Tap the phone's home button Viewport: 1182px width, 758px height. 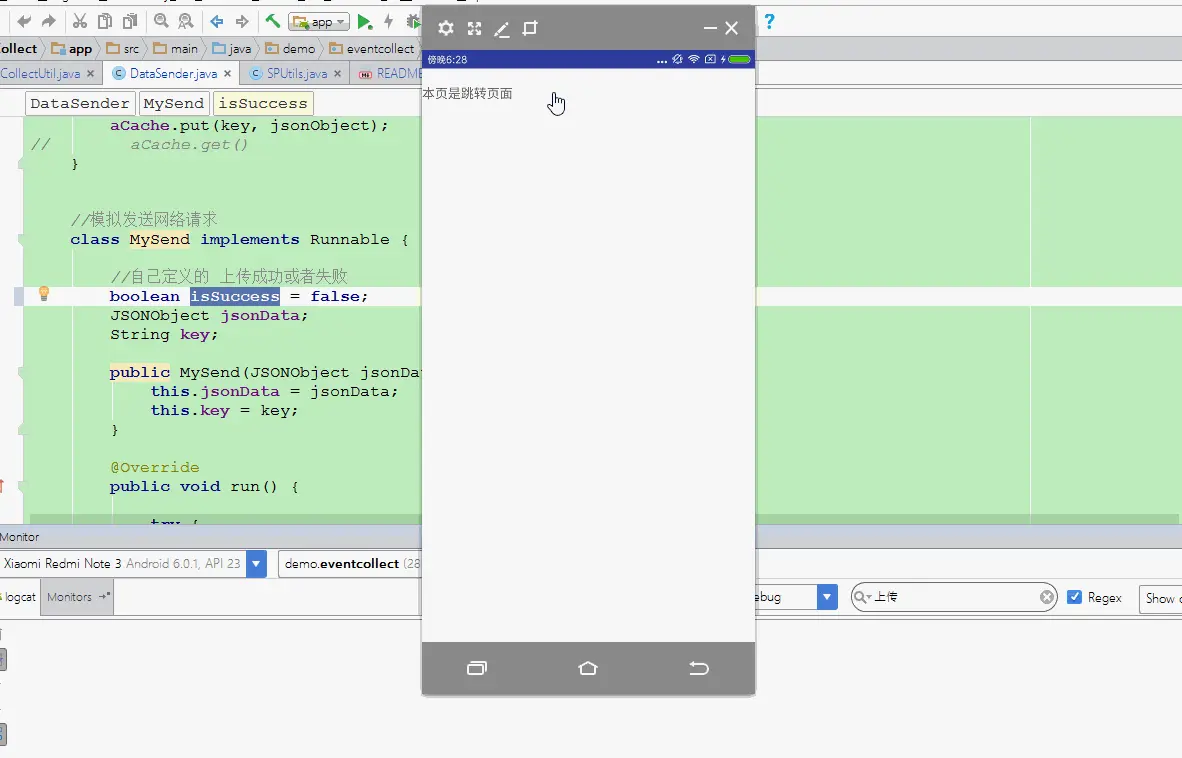[588, 668]
